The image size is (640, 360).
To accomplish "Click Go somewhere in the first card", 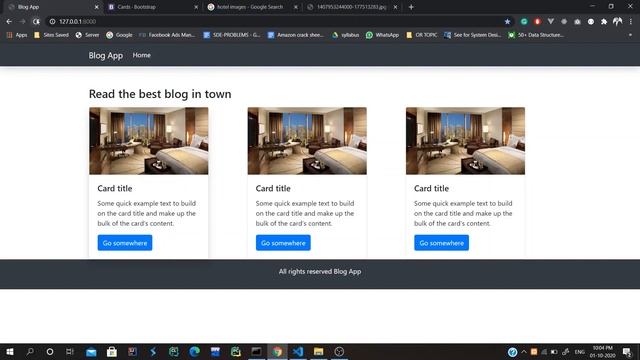I will click(x=125, y=243).
